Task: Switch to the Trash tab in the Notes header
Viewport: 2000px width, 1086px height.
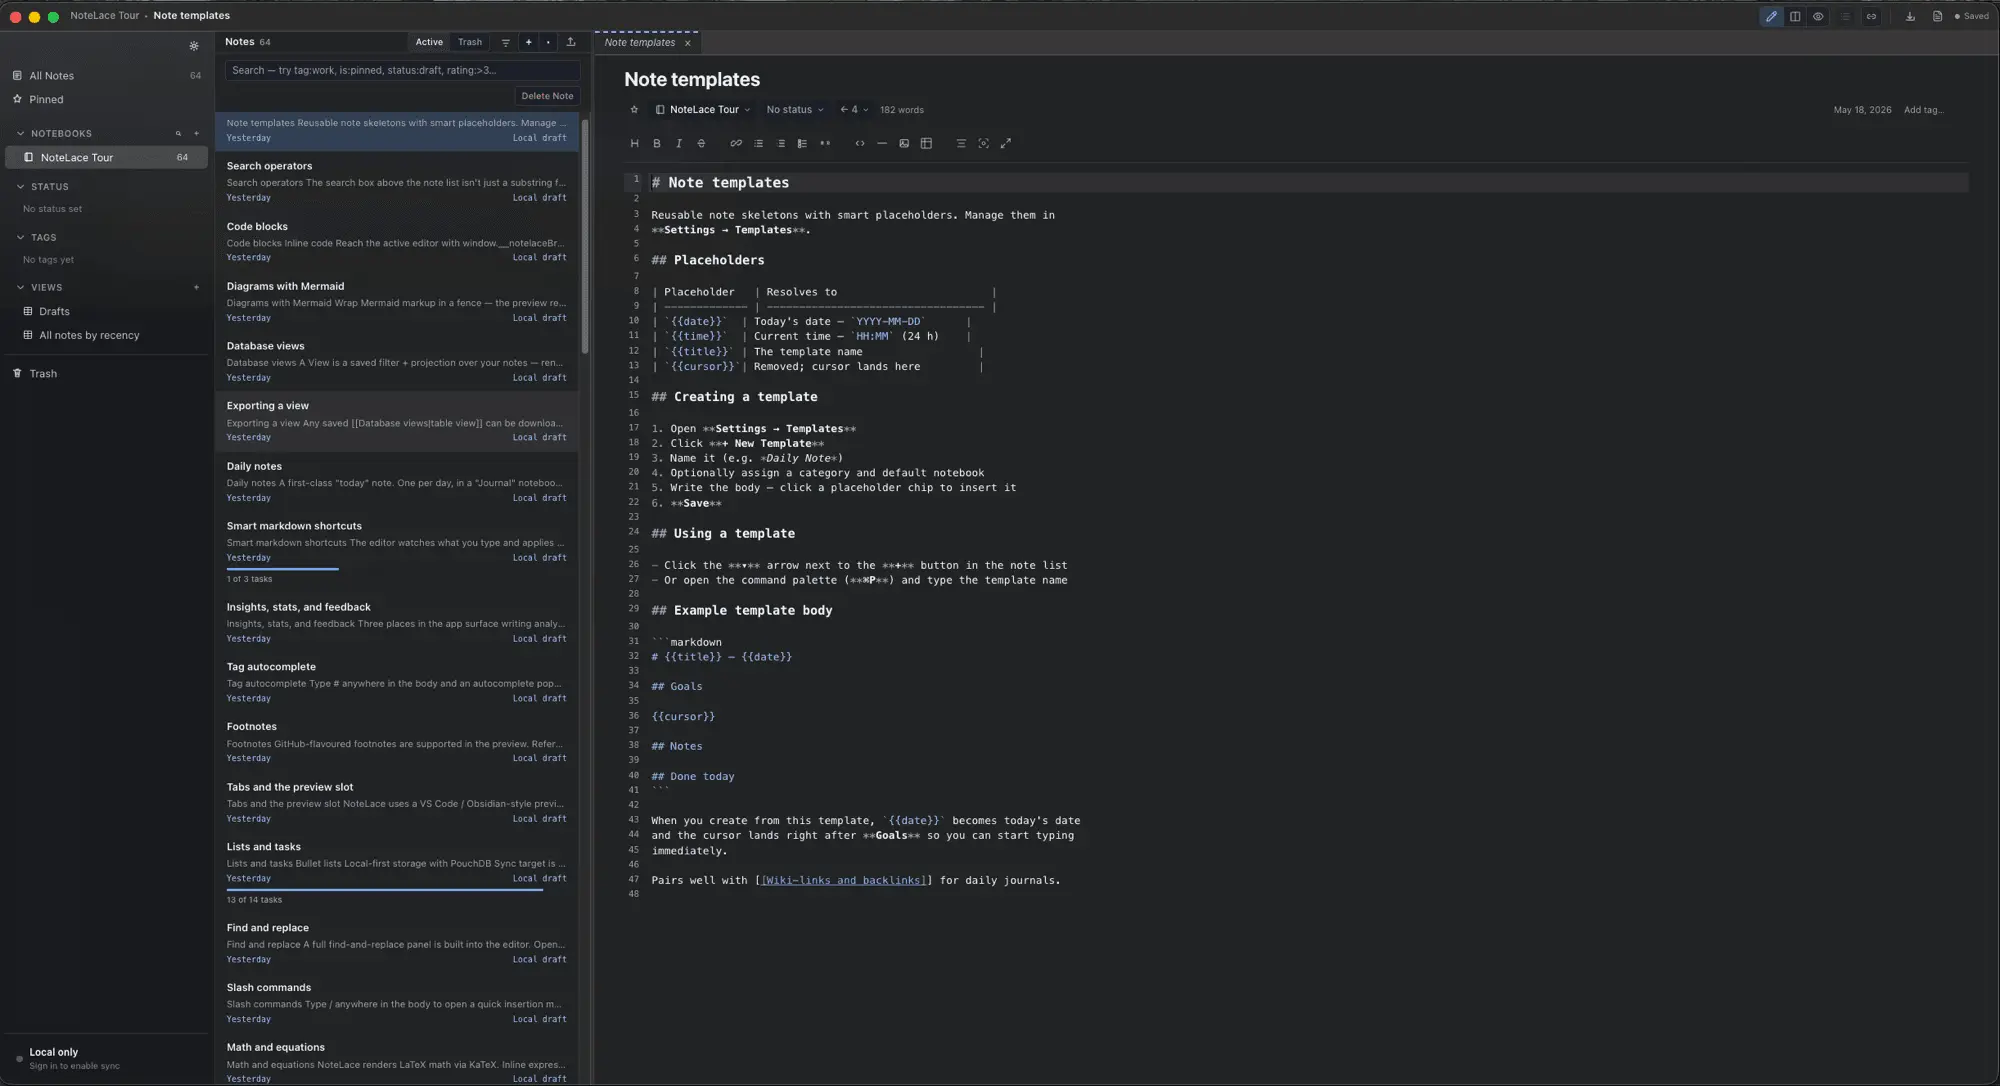Action: click(x=470, y=42)
